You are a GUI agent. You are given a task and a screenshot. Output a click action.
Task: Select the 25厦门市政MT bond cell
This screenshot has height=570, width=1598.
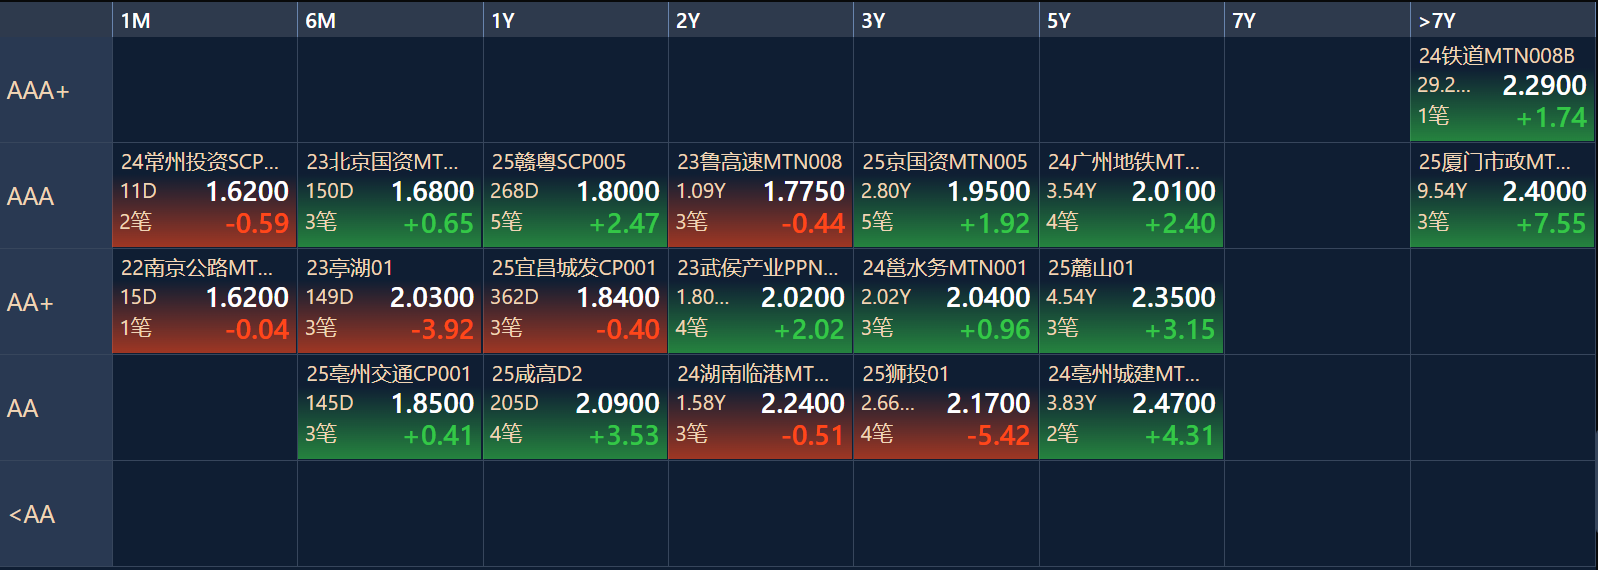(1502, 195)
